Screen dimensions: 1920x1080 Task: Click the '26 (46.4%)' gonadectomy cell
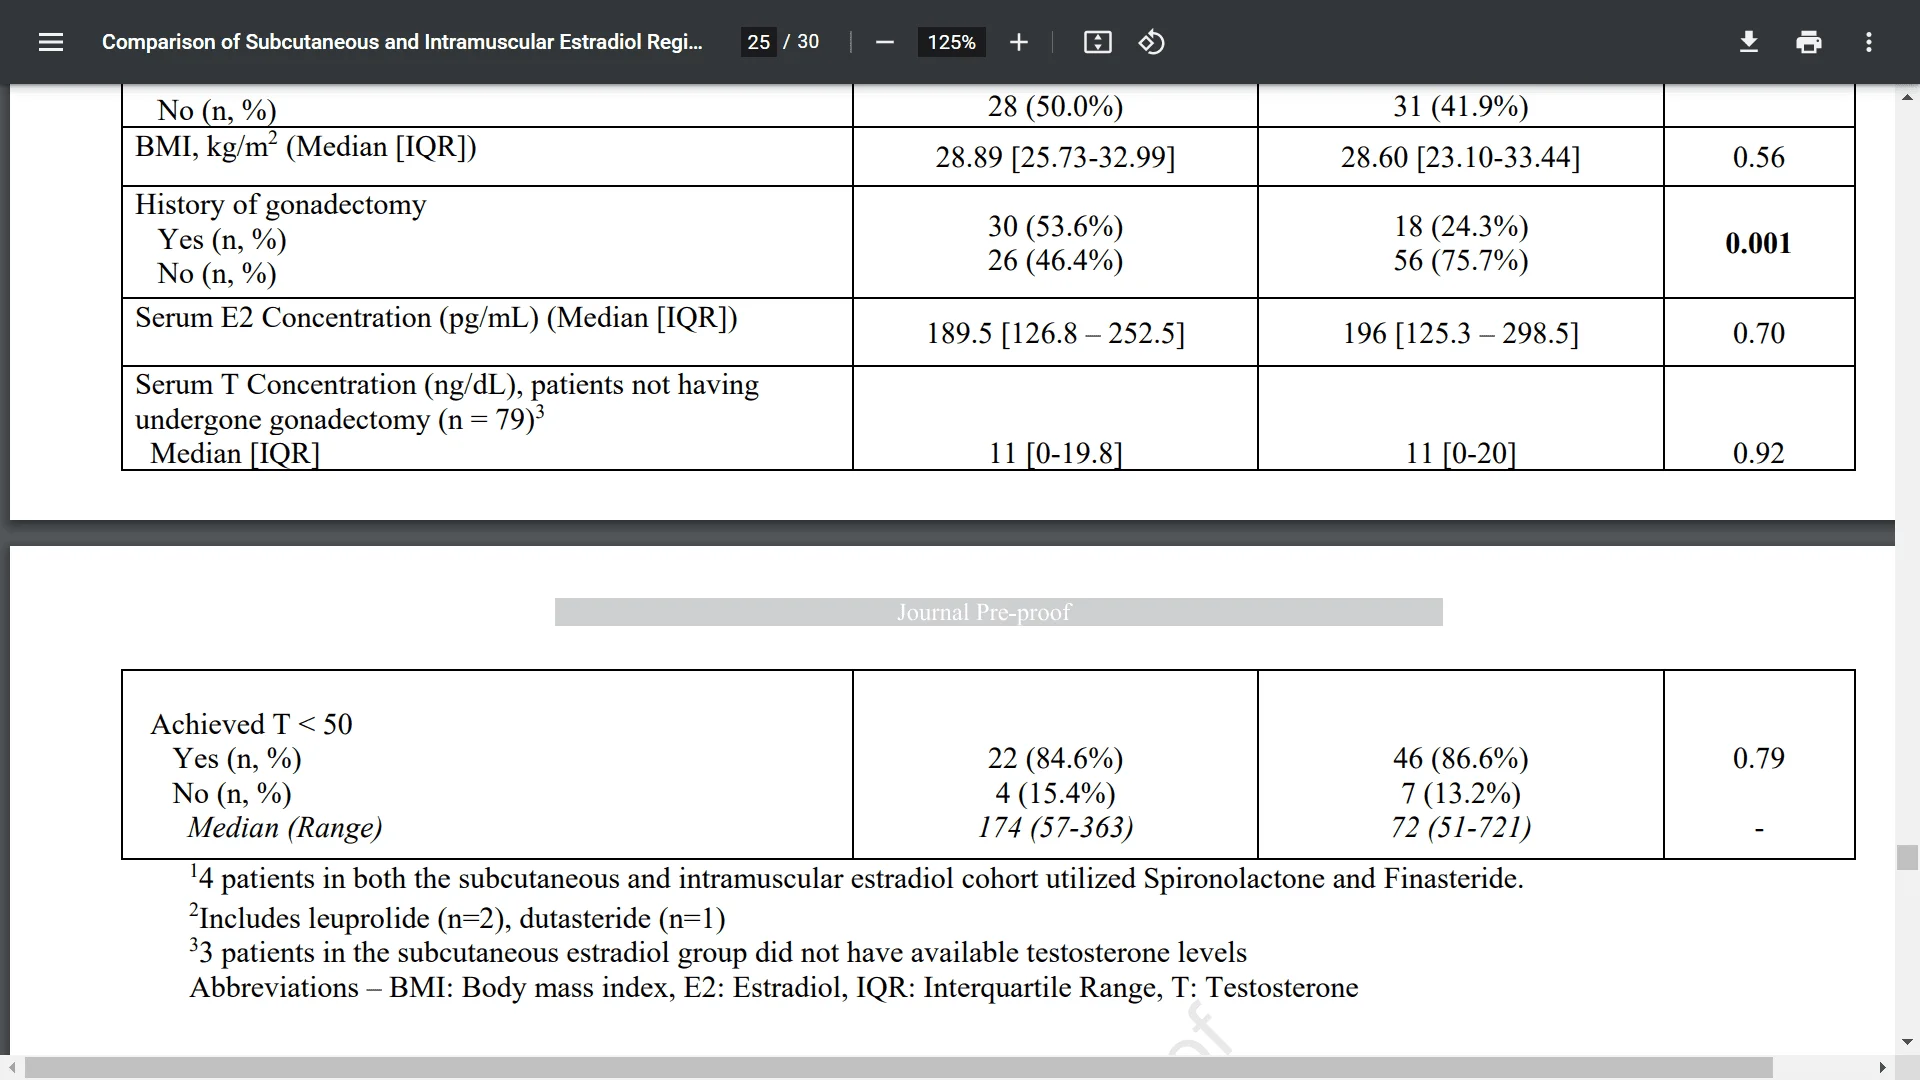tap(1055, 261)
